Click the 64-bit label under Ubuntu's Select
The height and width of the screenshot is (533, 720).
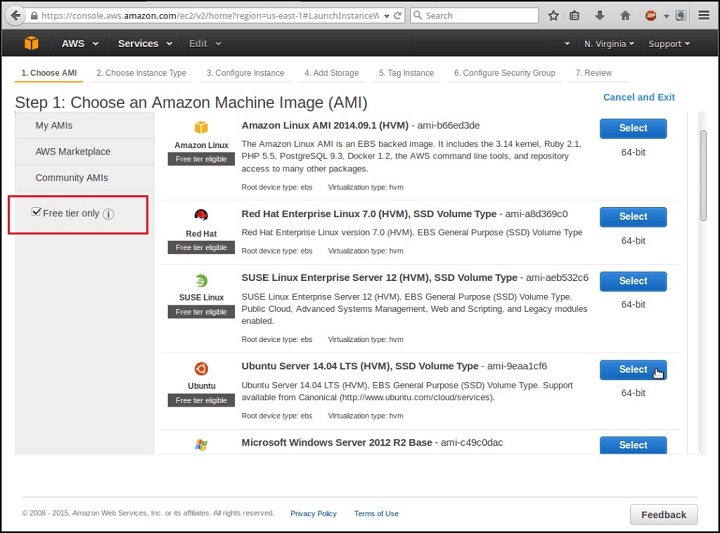coord(633,393)
